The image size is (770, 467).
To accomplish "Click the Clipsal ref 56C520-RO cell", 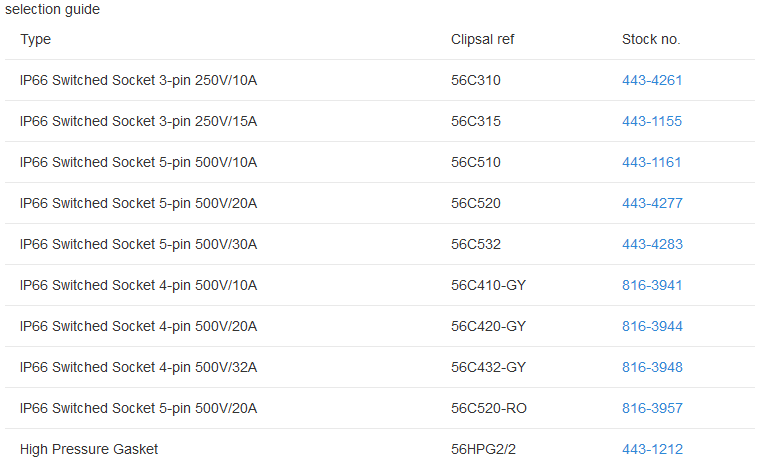I will [x=489, y=409].
